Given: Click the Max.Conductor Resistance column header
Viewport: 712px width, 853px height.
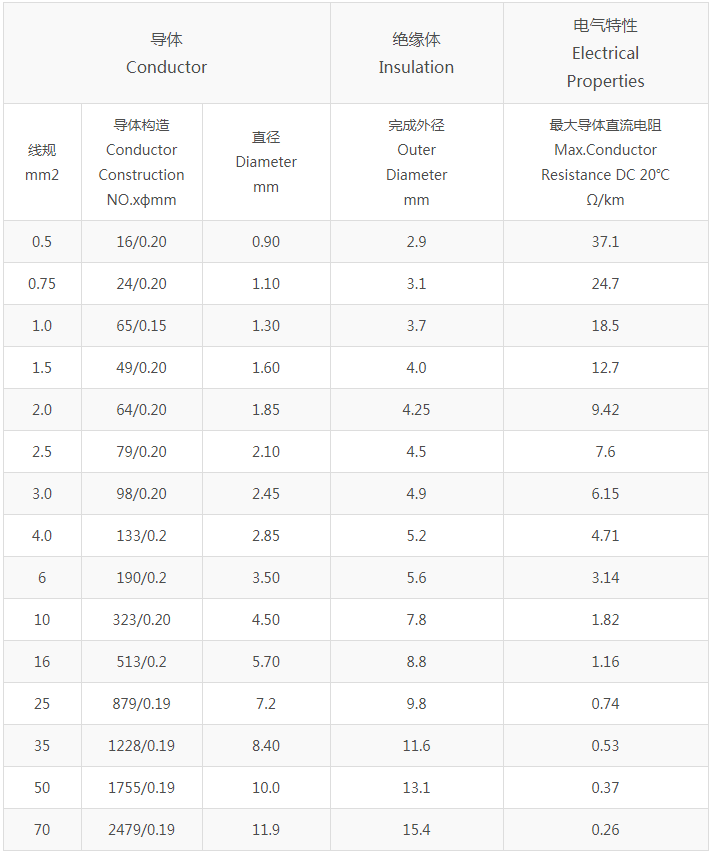Looking at the screenshot, I should click(605, 162).
